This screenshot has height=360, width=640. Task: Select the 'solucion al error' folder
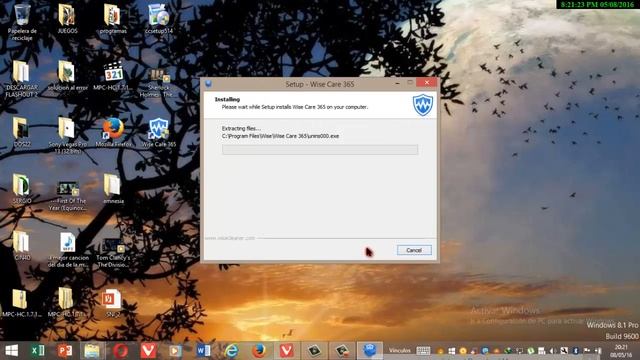pyautogui.click(x=67, y=76)
